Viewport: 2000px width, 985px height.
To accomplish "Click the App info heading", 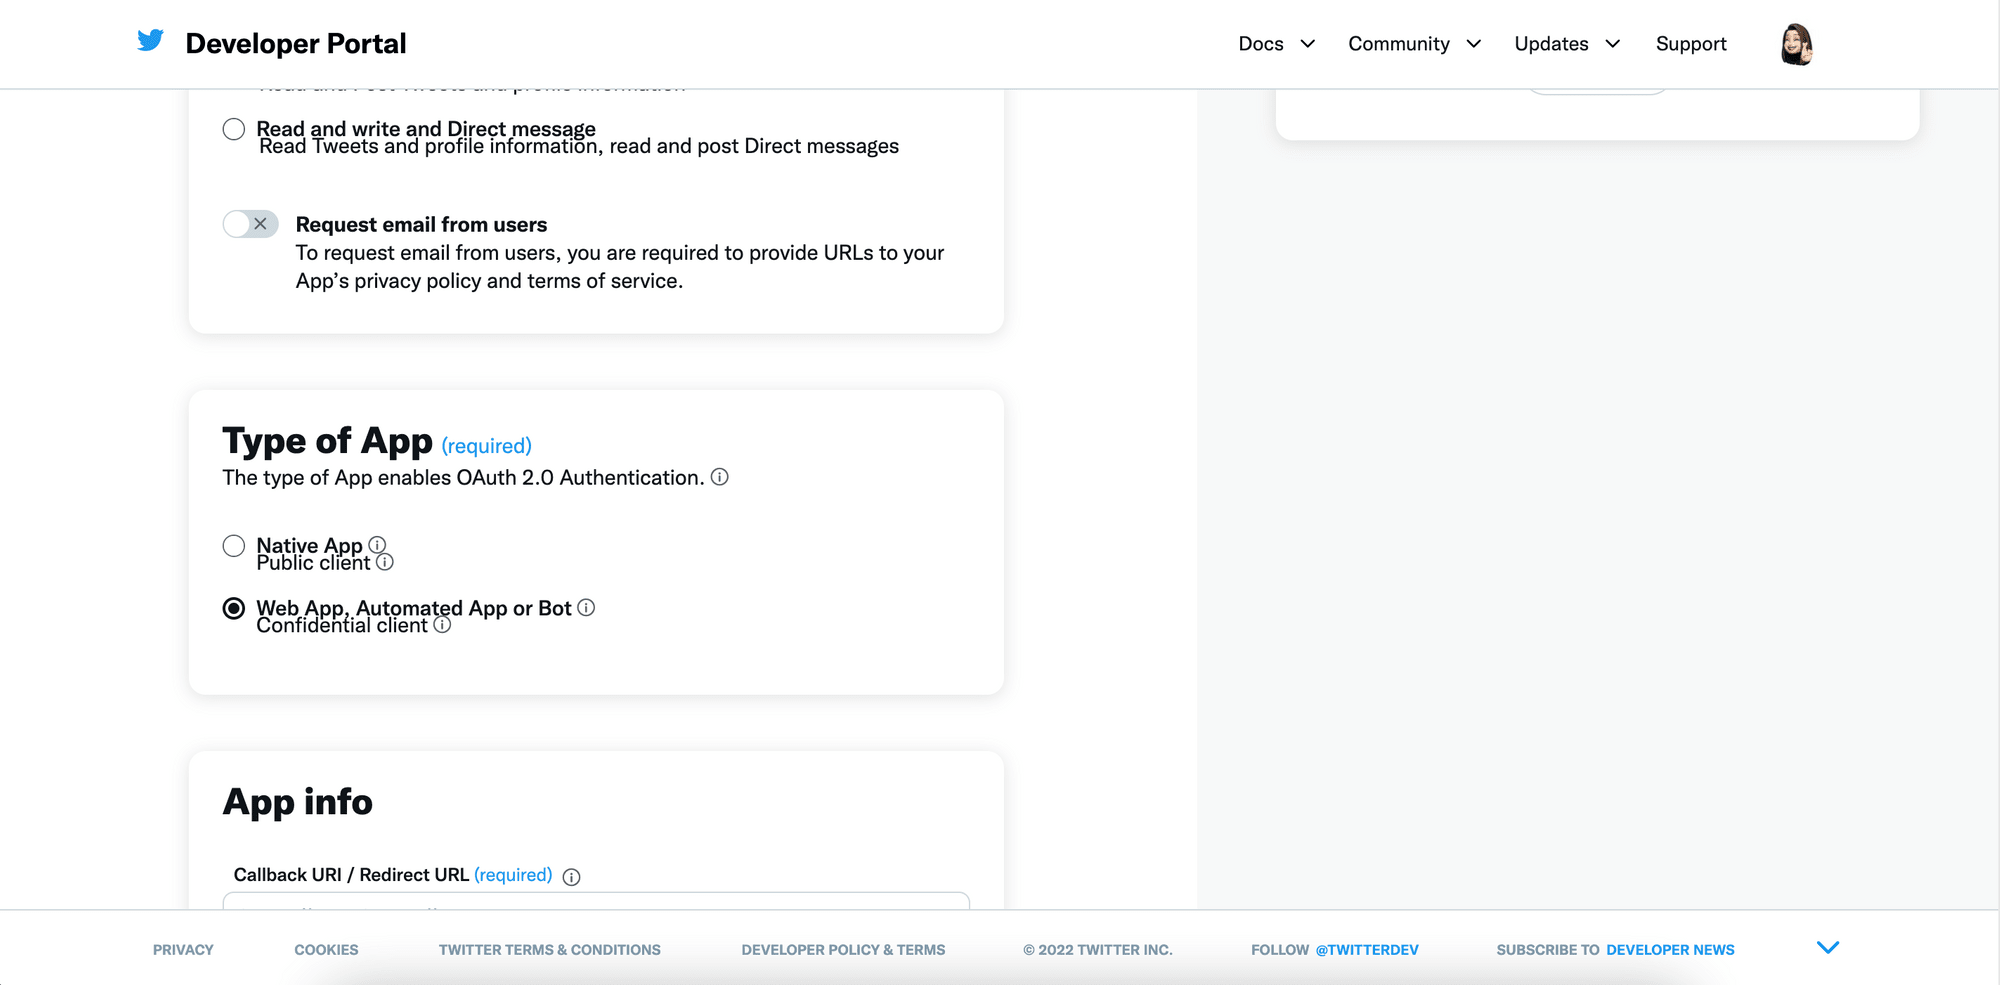I will [x=297, y=802].
